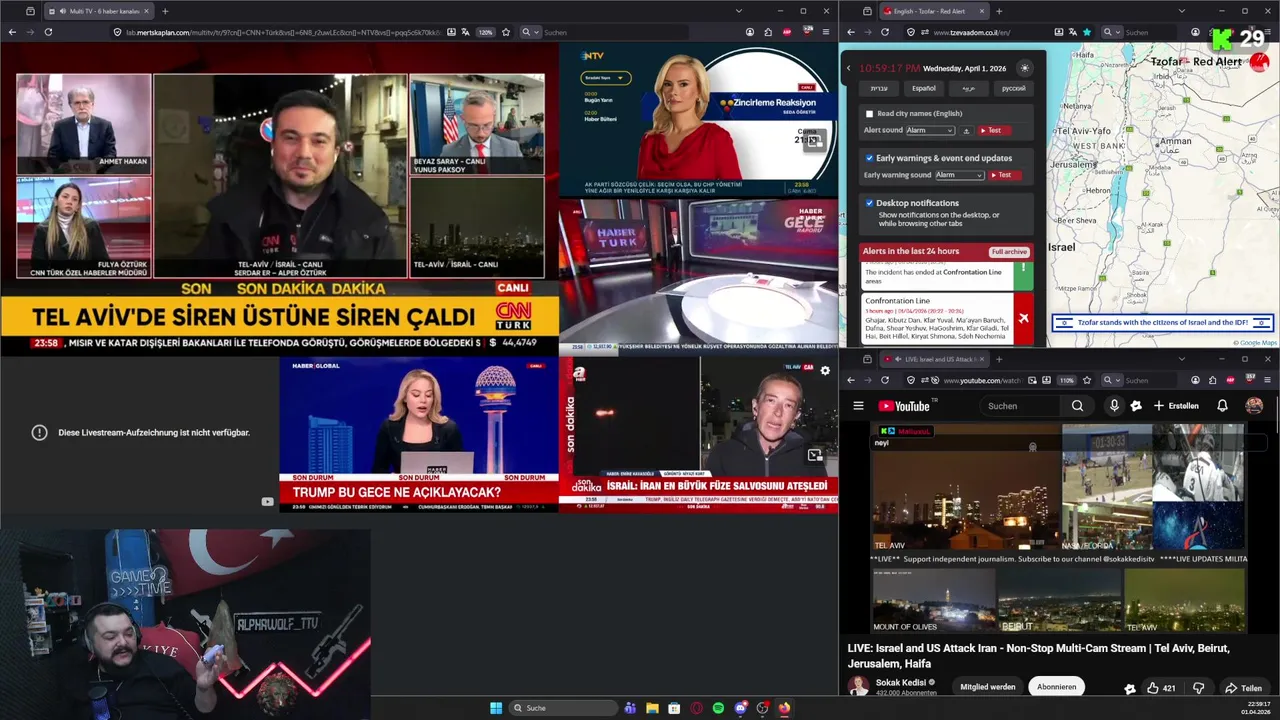Open the Multi TV browser hamburger menu
This screenshot has height=720, width=1280.
(826, 32)
